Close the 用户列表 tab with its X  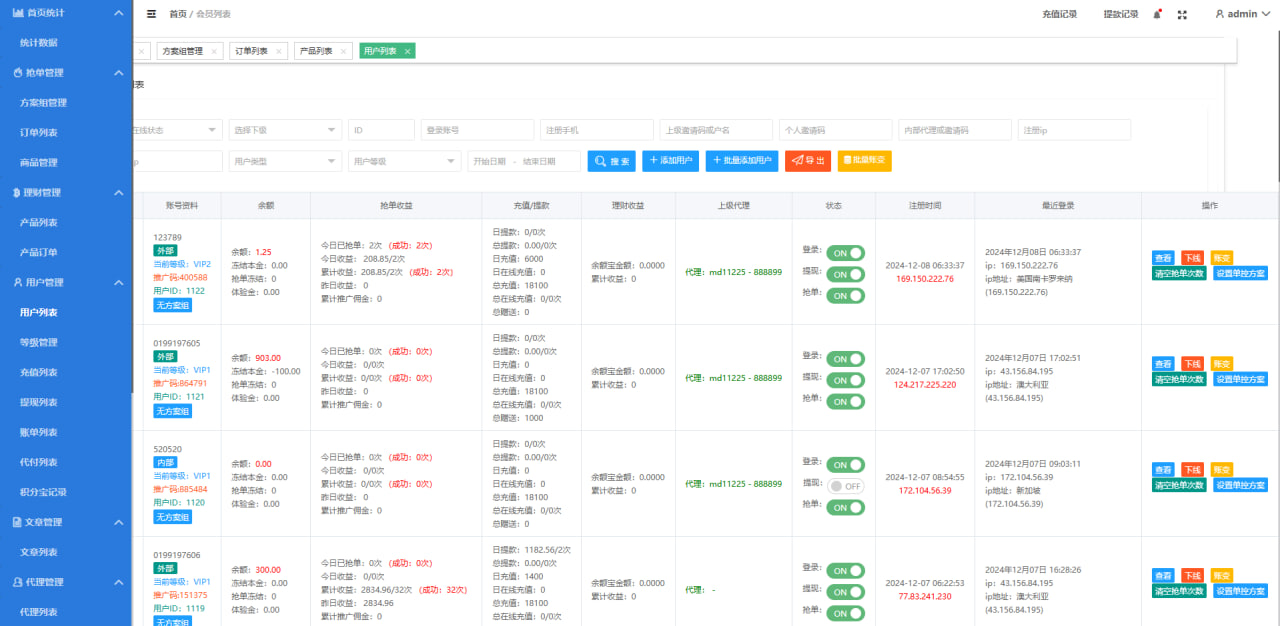[408, 51]
